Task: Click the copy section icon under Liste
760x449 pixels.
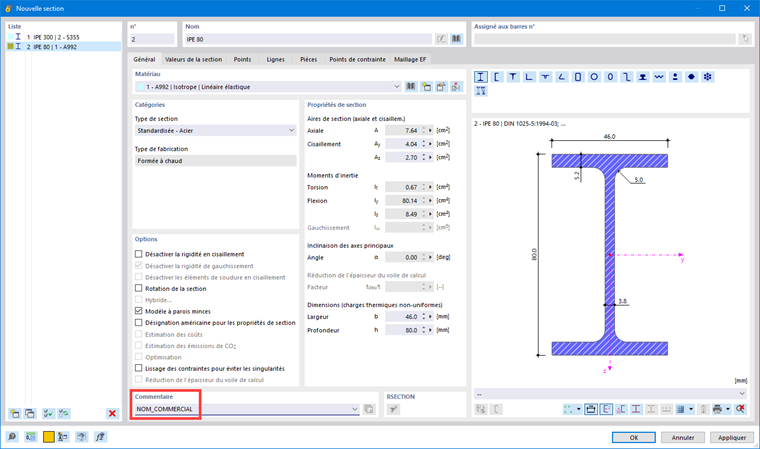Action: coord(30,414)
